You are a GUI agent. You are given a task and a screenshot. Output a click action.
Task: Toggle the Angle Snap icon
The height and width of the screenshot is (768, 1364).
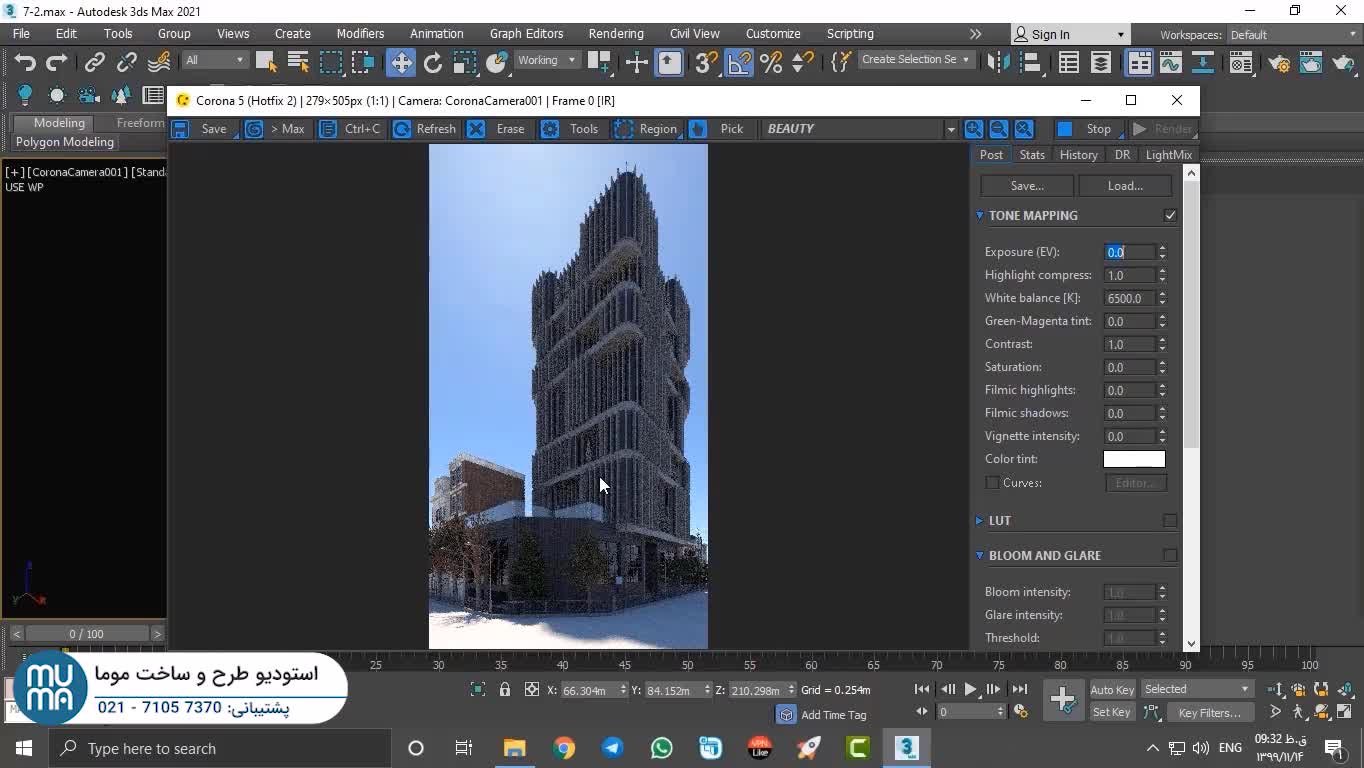point(739,62)
